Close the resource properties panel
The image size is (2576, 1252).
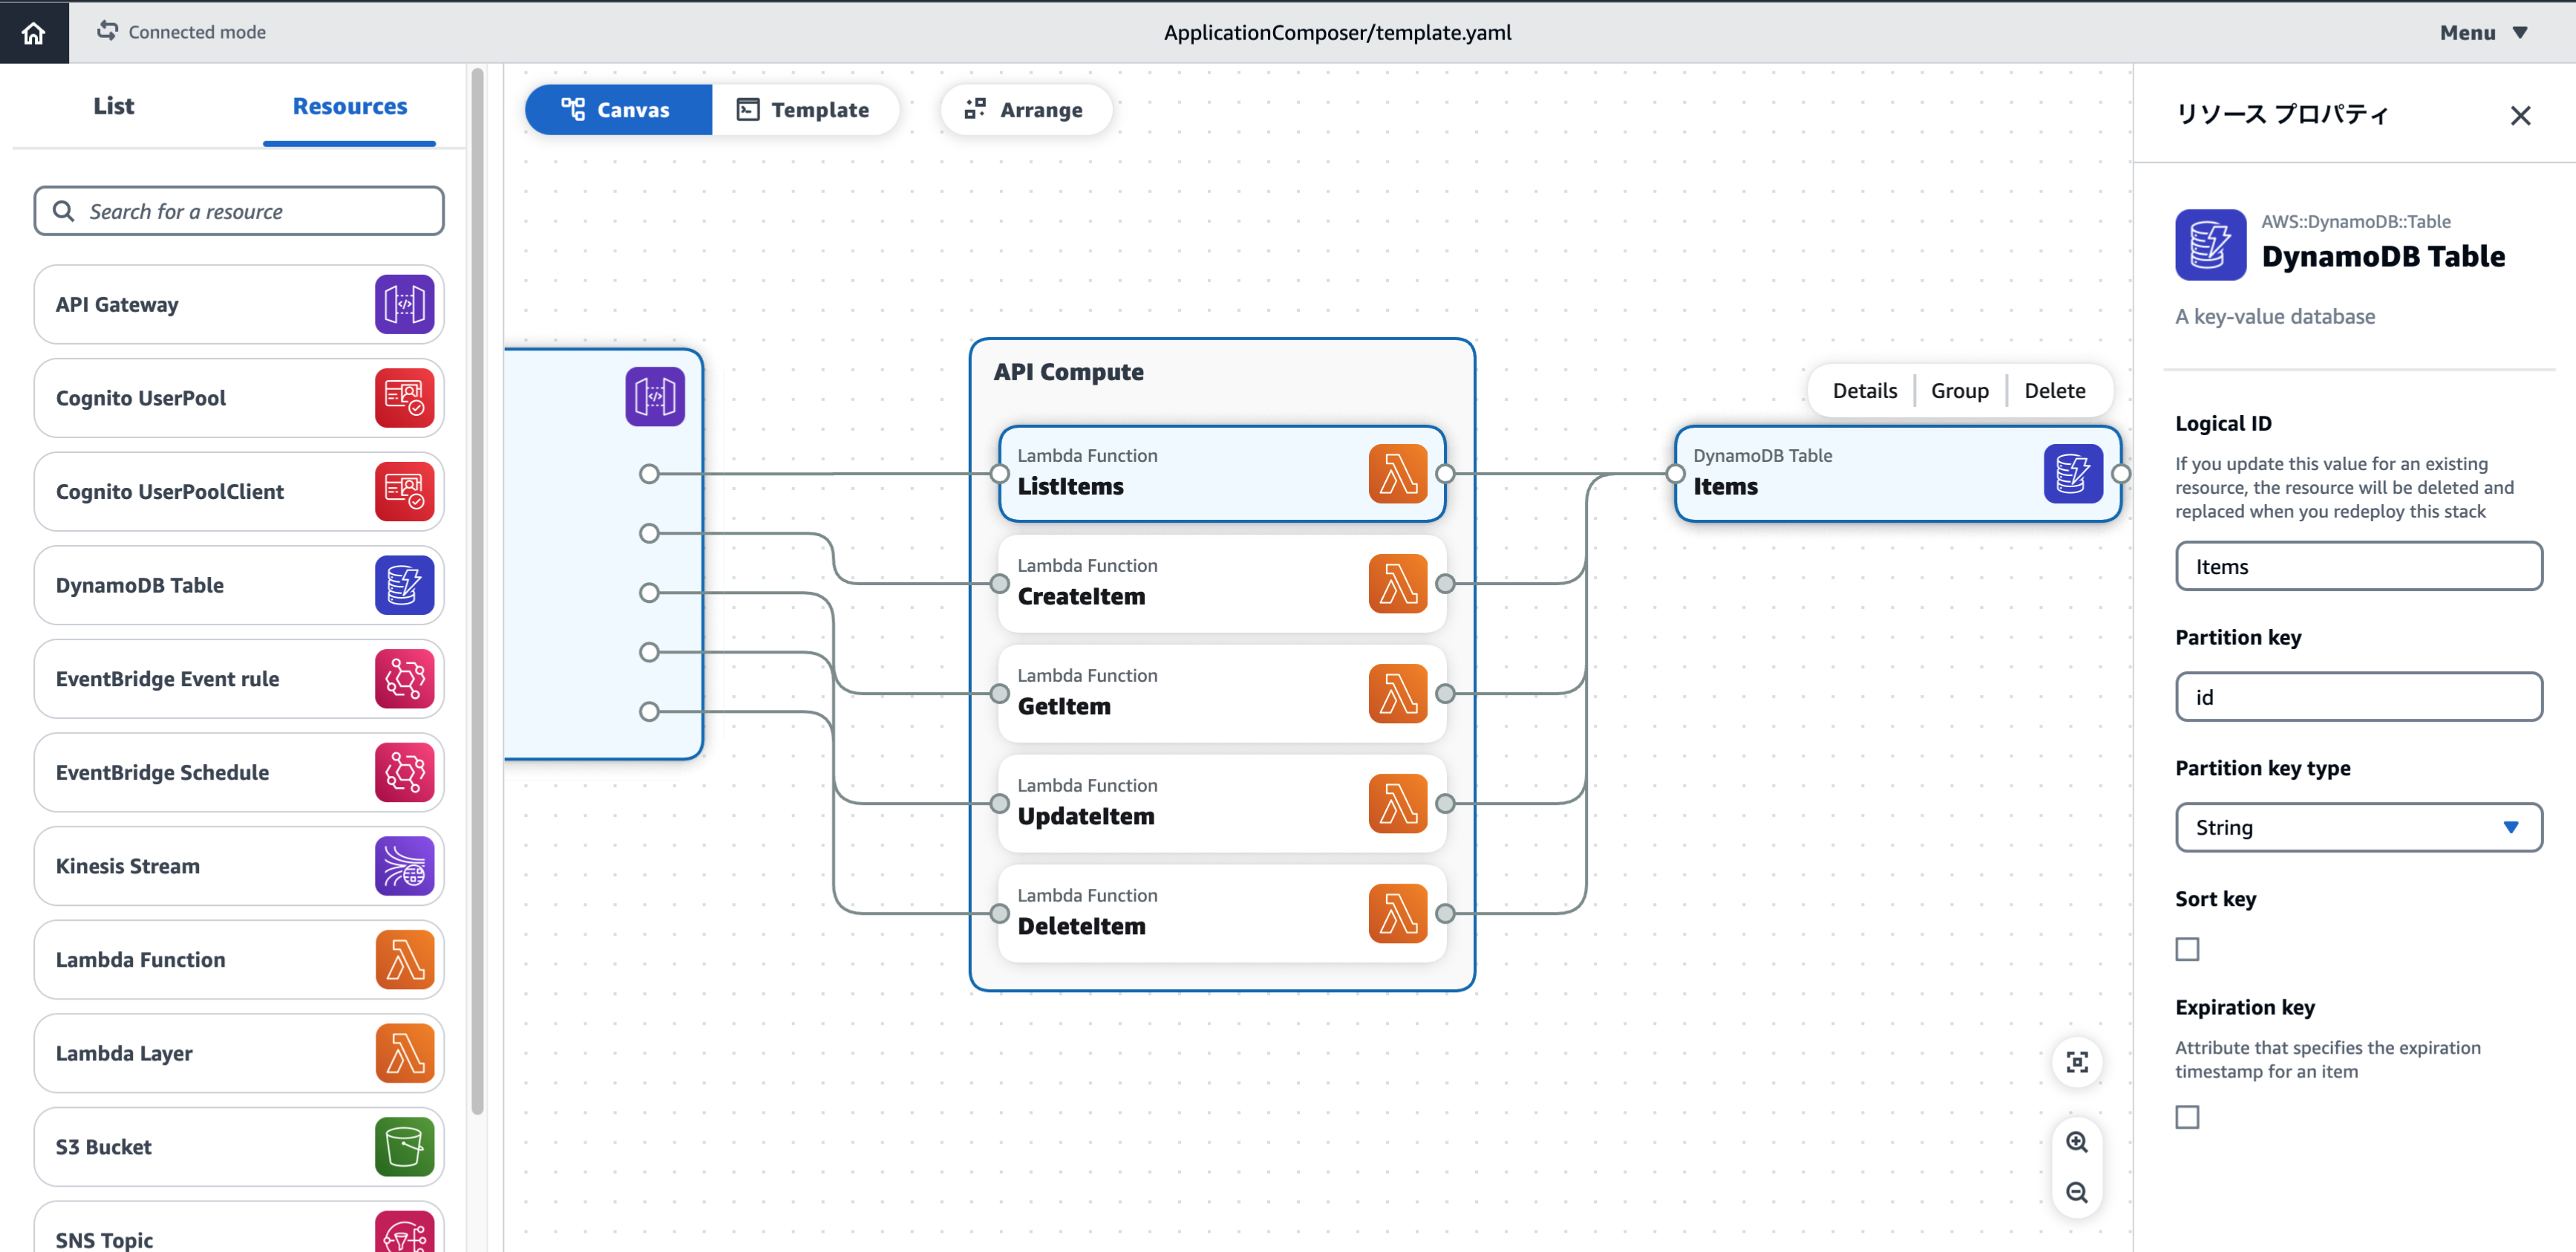coord(2520,115)
